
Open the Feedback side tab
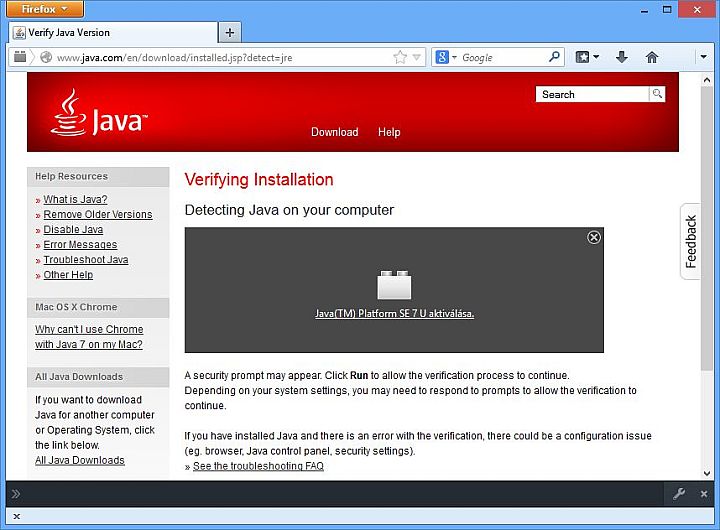(690, 242)
